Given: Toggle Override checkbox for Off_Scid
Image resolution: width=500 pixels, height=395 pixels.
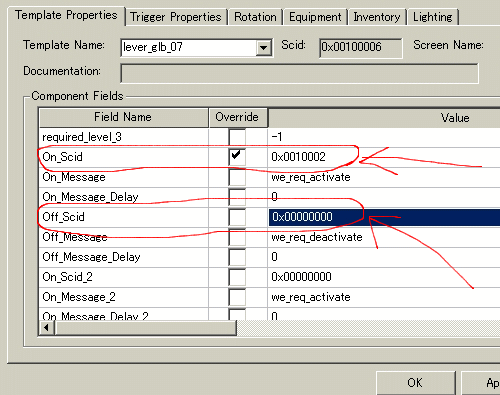Looking at the screenshot, I should coord(237,217).
